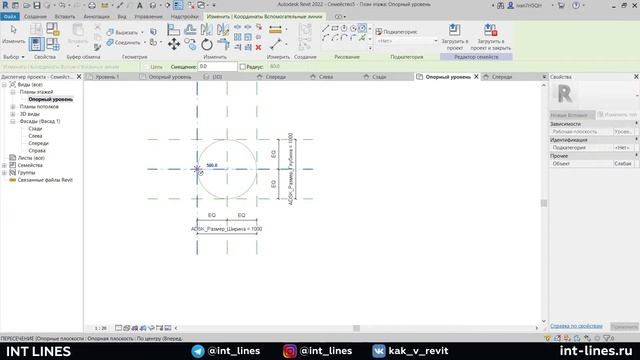Switch to the Слева view tab

coord(326,77)
